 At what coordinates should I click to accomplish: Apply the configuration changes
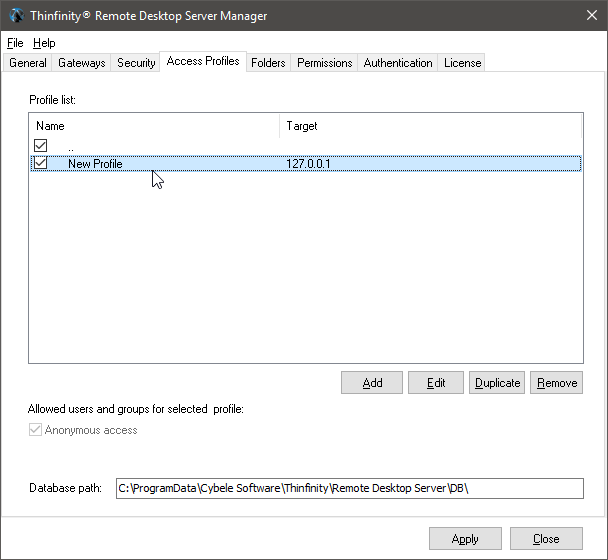pos(465,538)
